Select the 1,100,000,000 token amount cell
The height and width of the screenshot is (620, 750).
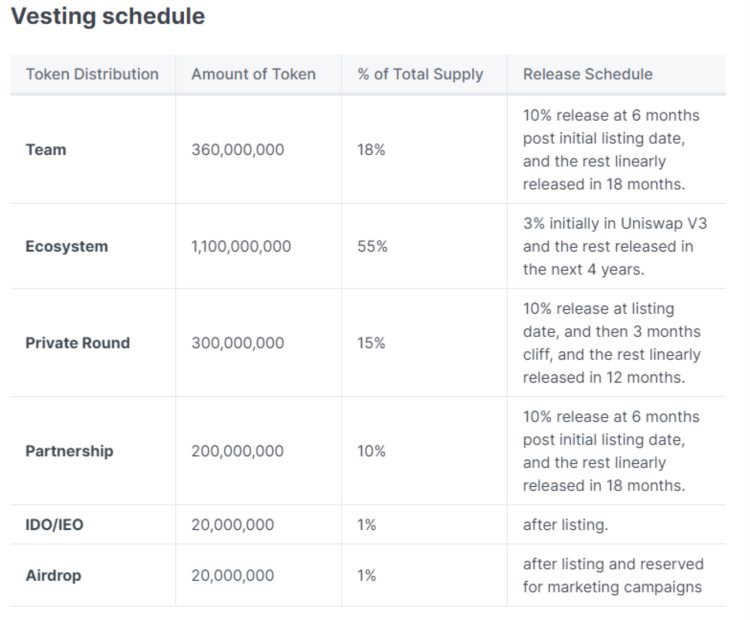[241, 246]
